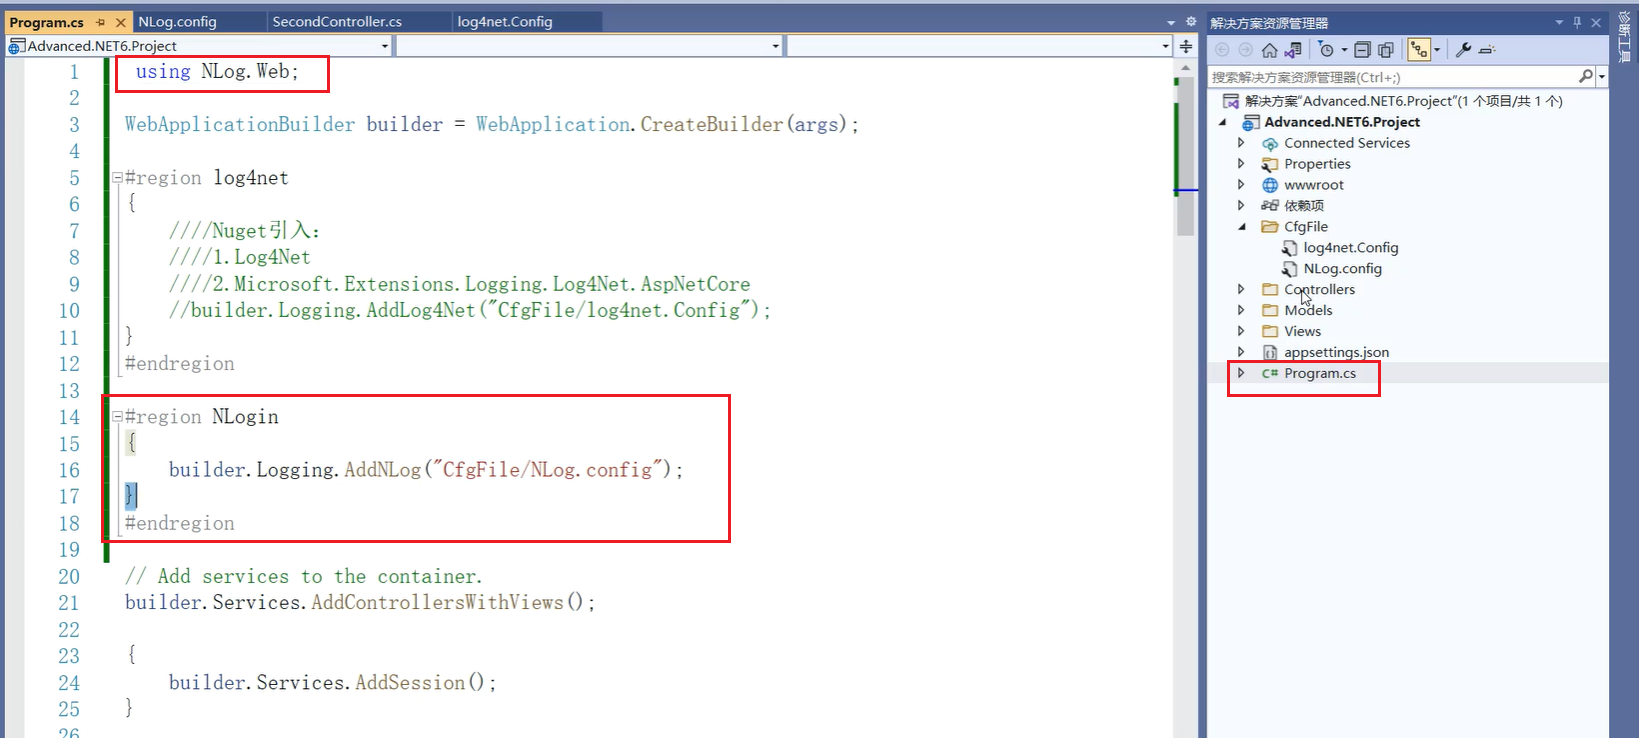
Task: Select Advanced.NET6.Project project in tree
Action: click(1342, 122)
